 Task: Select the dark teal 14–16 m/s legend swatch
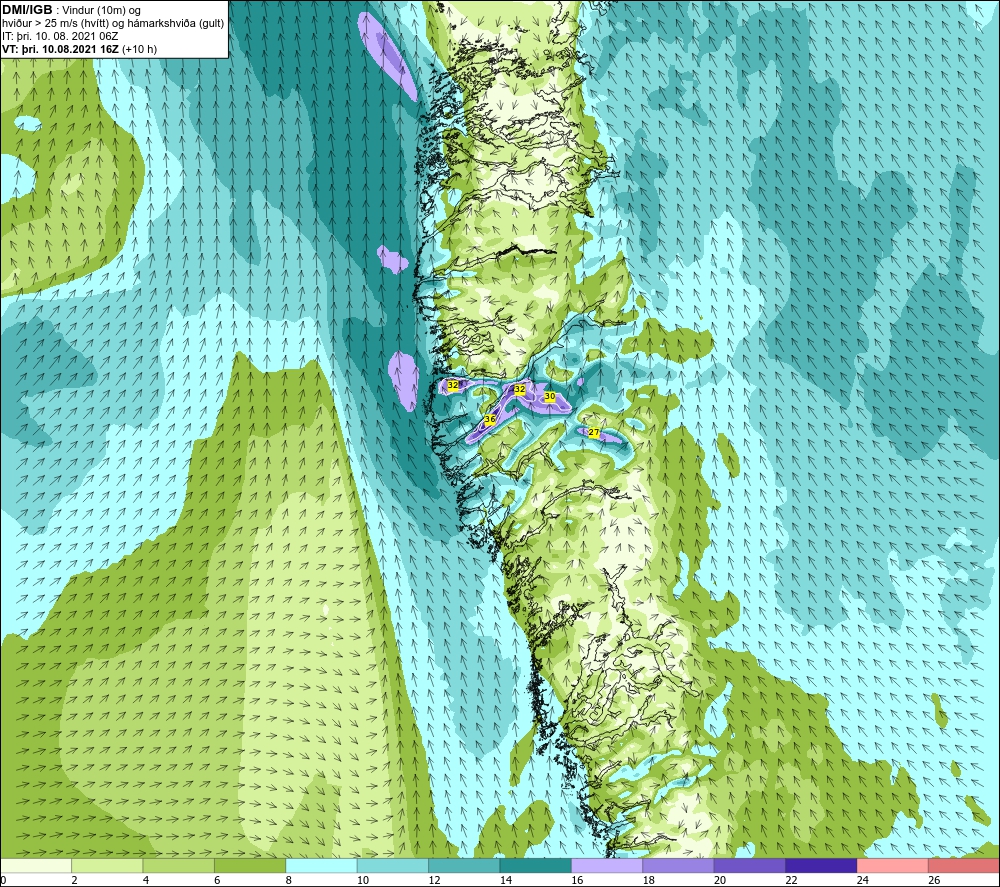point(536,865)
